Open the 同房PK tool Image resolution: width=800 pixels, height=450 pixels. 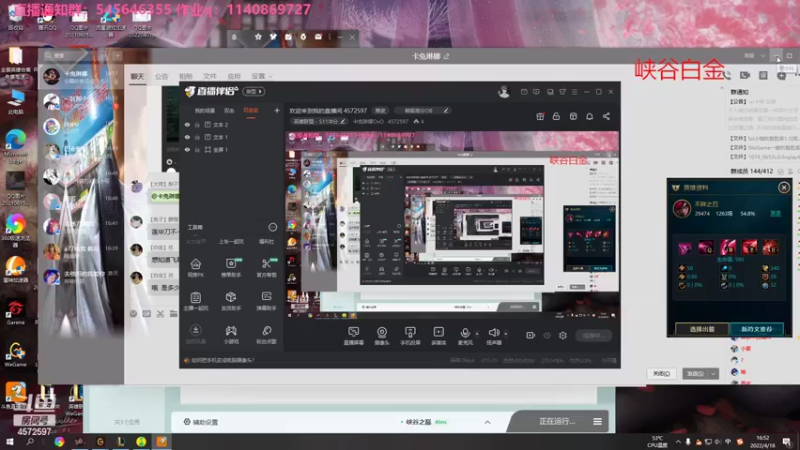pyautogui.click(x=196, y=267)
